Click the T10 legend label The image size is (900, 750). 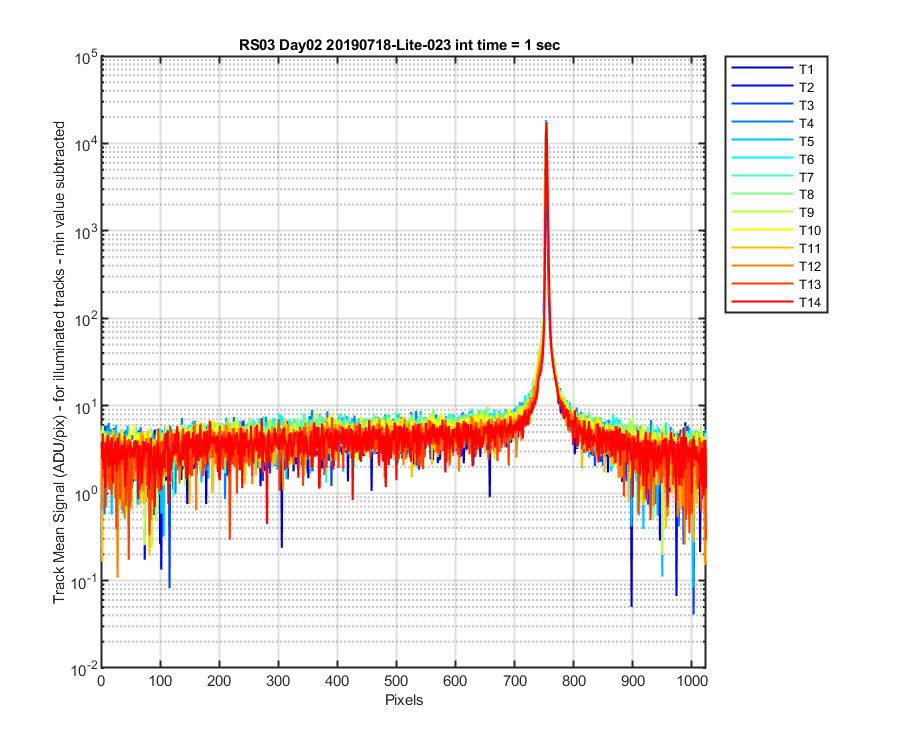[x=810, y=231]
